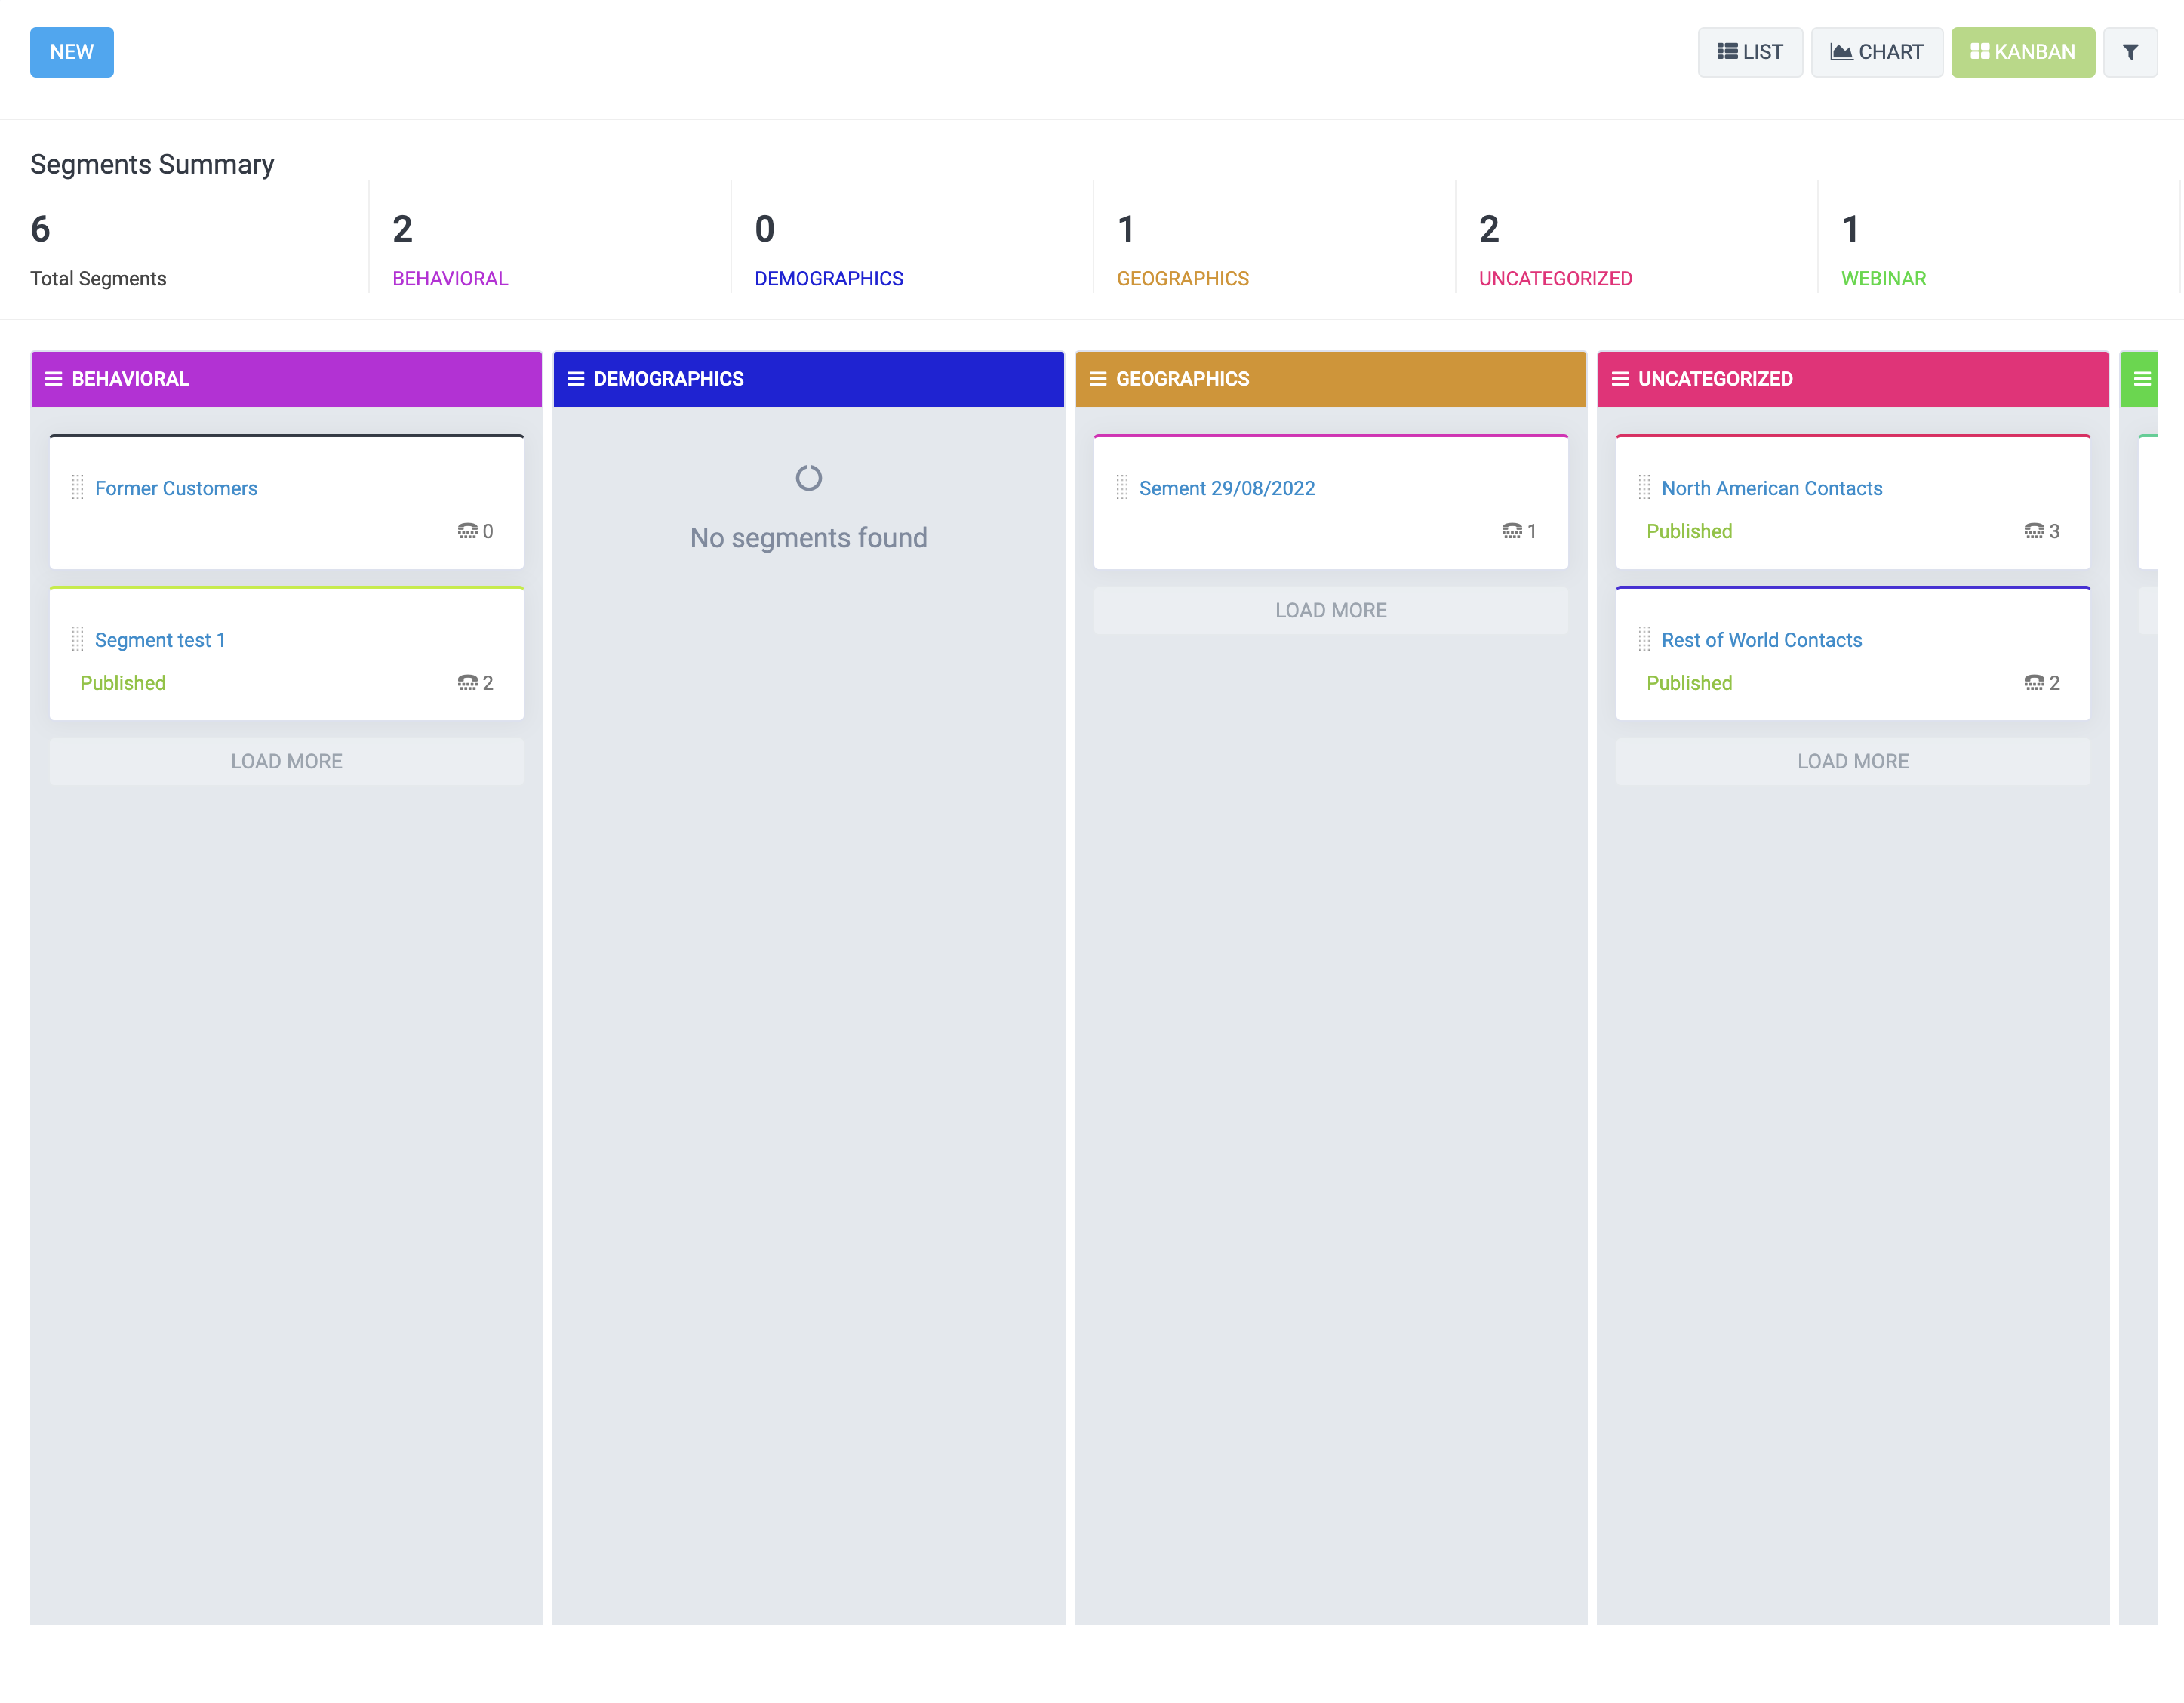
Task: Click the Segment test 1 drag handle
Action: pos(78,639)
